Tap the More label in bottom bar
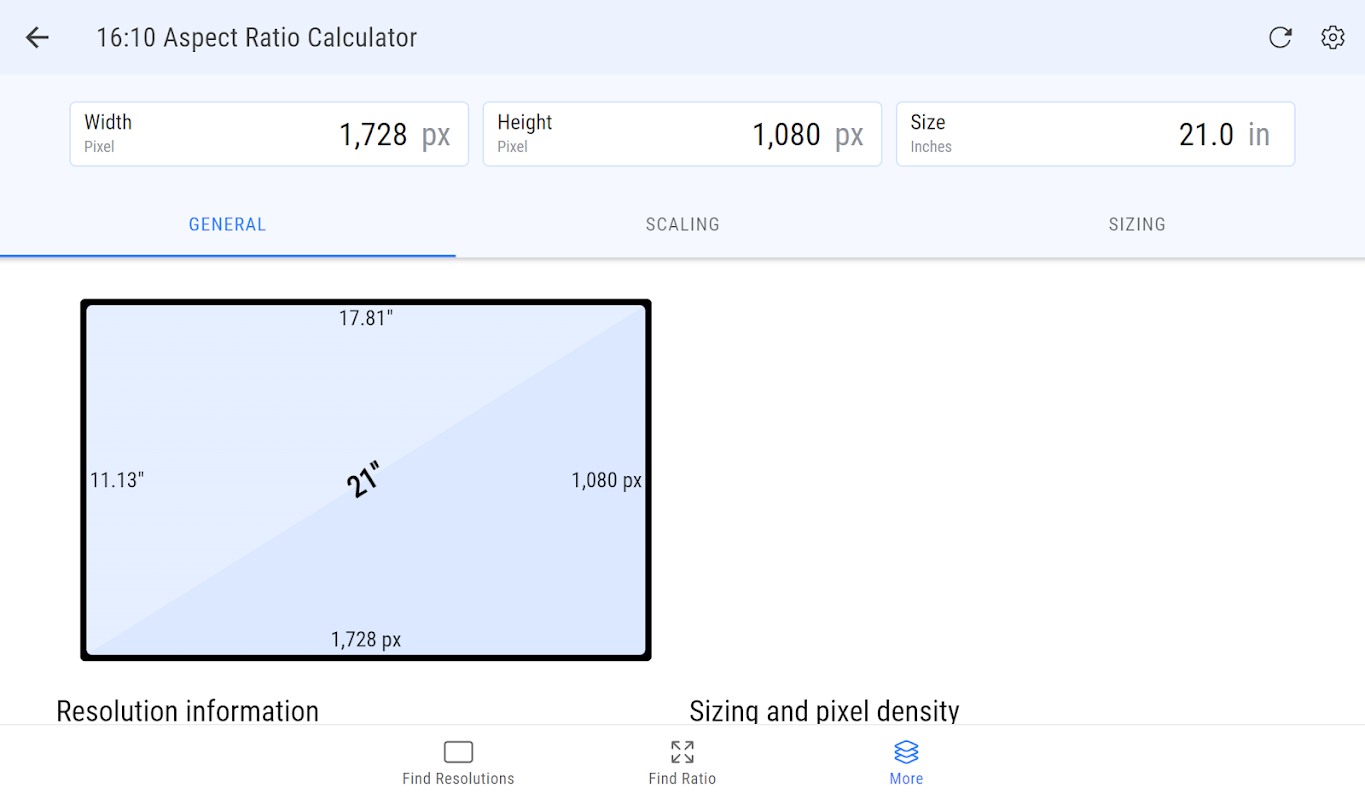Image resolution: width=1365 pixels, height=800 pixels. (x=906, y=779)
